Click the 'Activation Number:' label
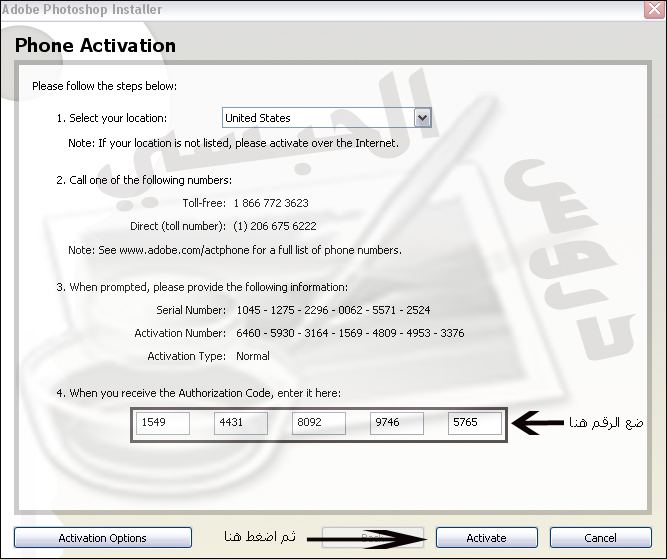Image resolution: width=667 pixels, height=559 pixels. (180, 333)
